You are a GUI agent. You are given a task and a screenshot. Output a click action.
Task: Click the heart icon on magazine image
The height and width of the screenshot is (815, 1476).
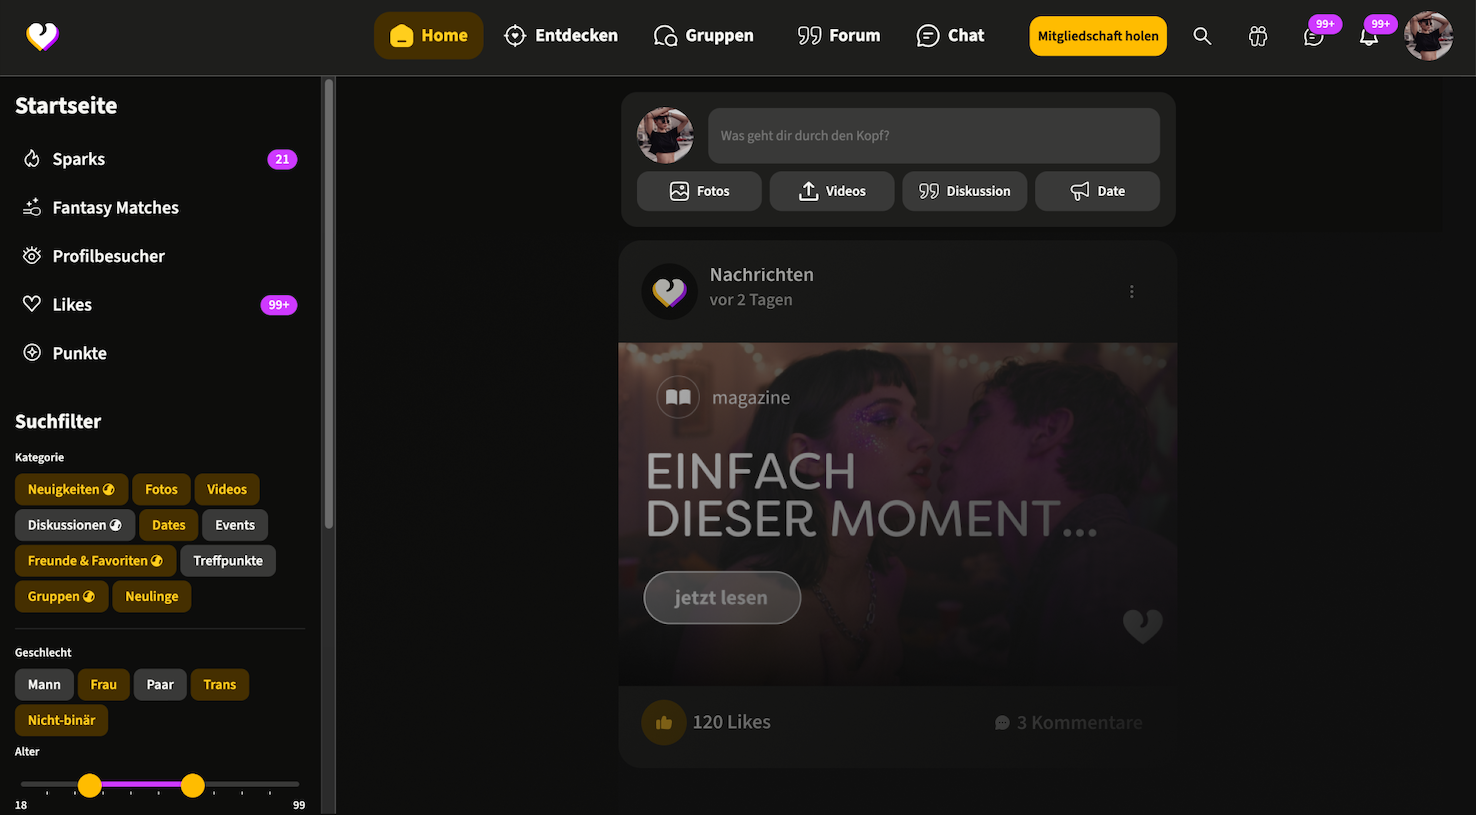pos(1142,626)
